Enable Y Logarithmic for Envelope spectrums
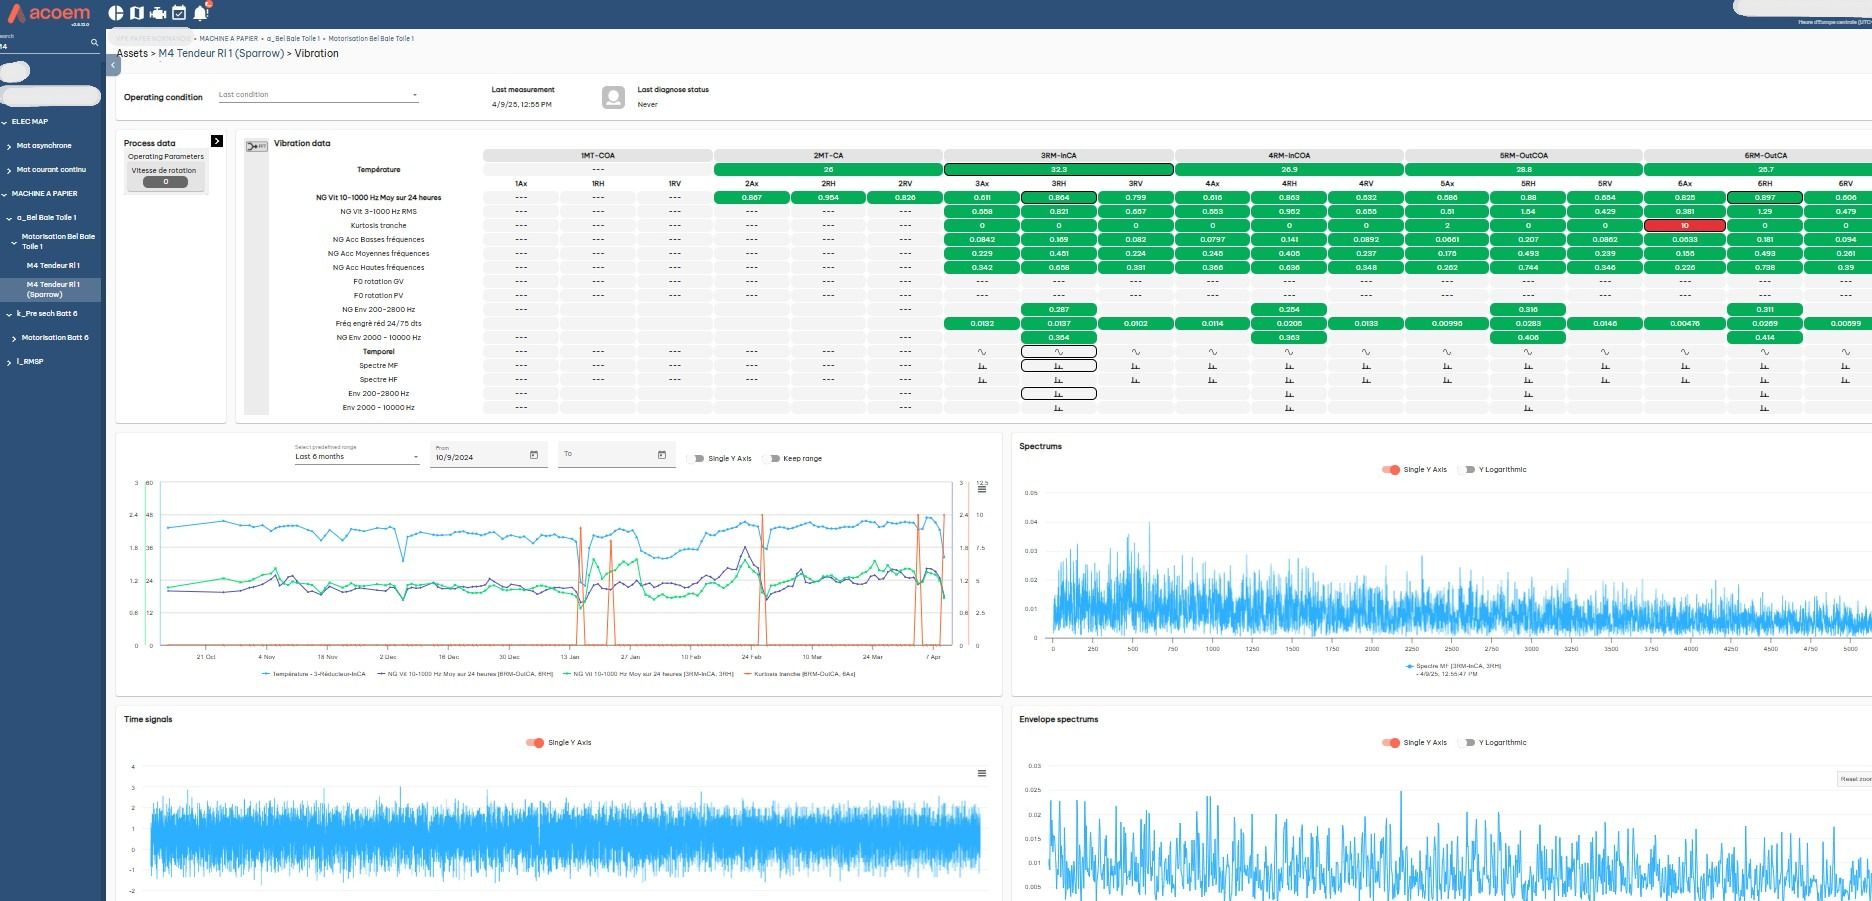The image size is (1872, 901). 1468,743
